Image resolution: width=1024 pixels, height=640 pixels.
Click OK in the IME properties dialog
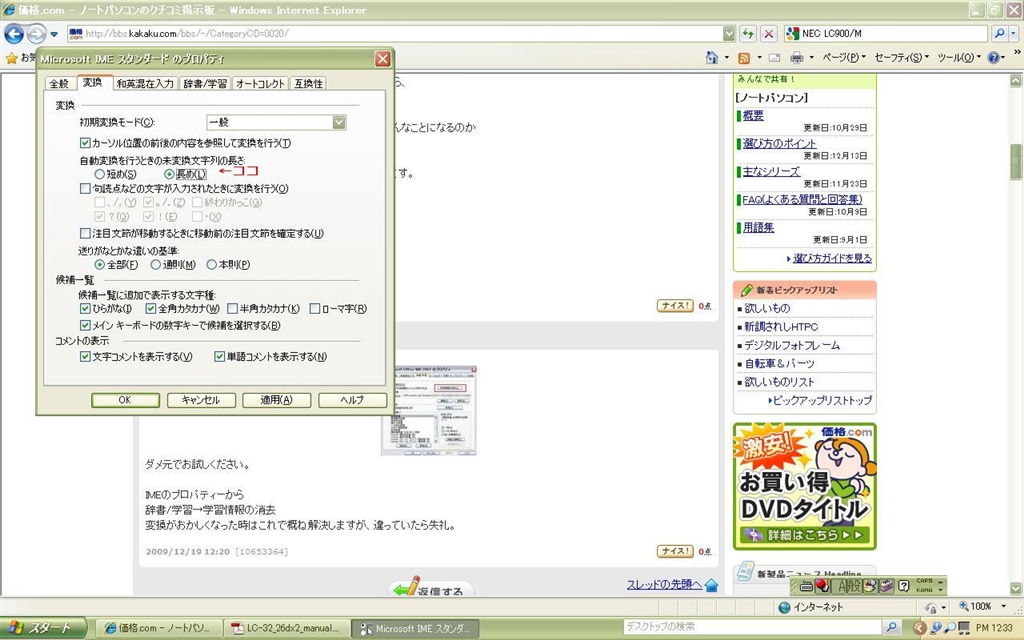click(x=125, y=400)
